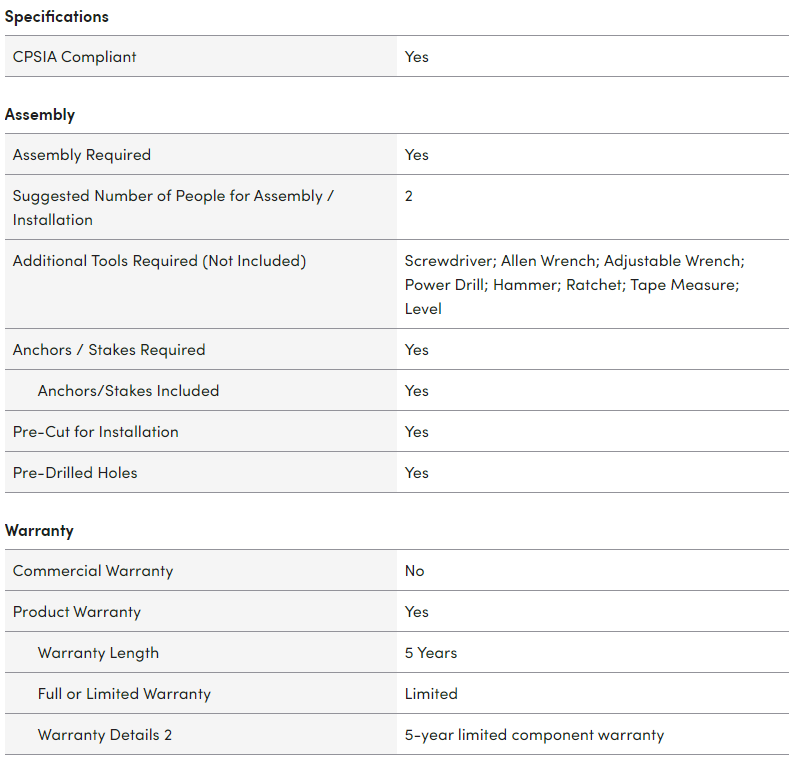Select the Warranty Length label
Screen dimensions: 795x767
tap(98, 653)
